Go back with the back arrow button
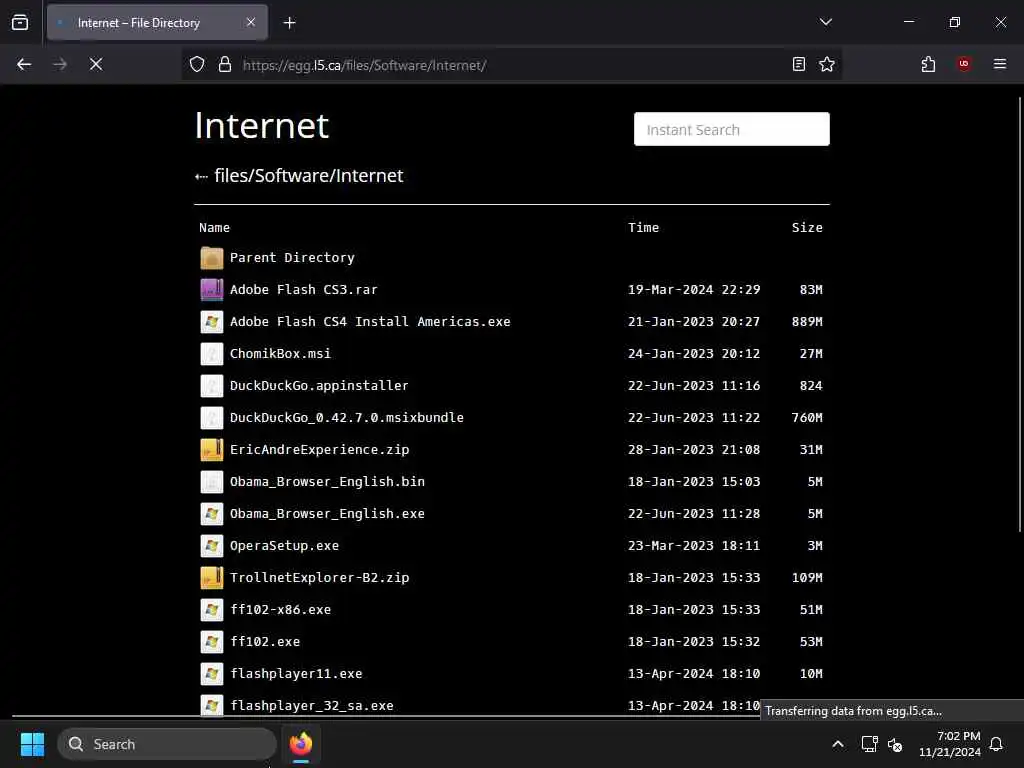Screen dimensions: 1024x768 click(24, 64)
